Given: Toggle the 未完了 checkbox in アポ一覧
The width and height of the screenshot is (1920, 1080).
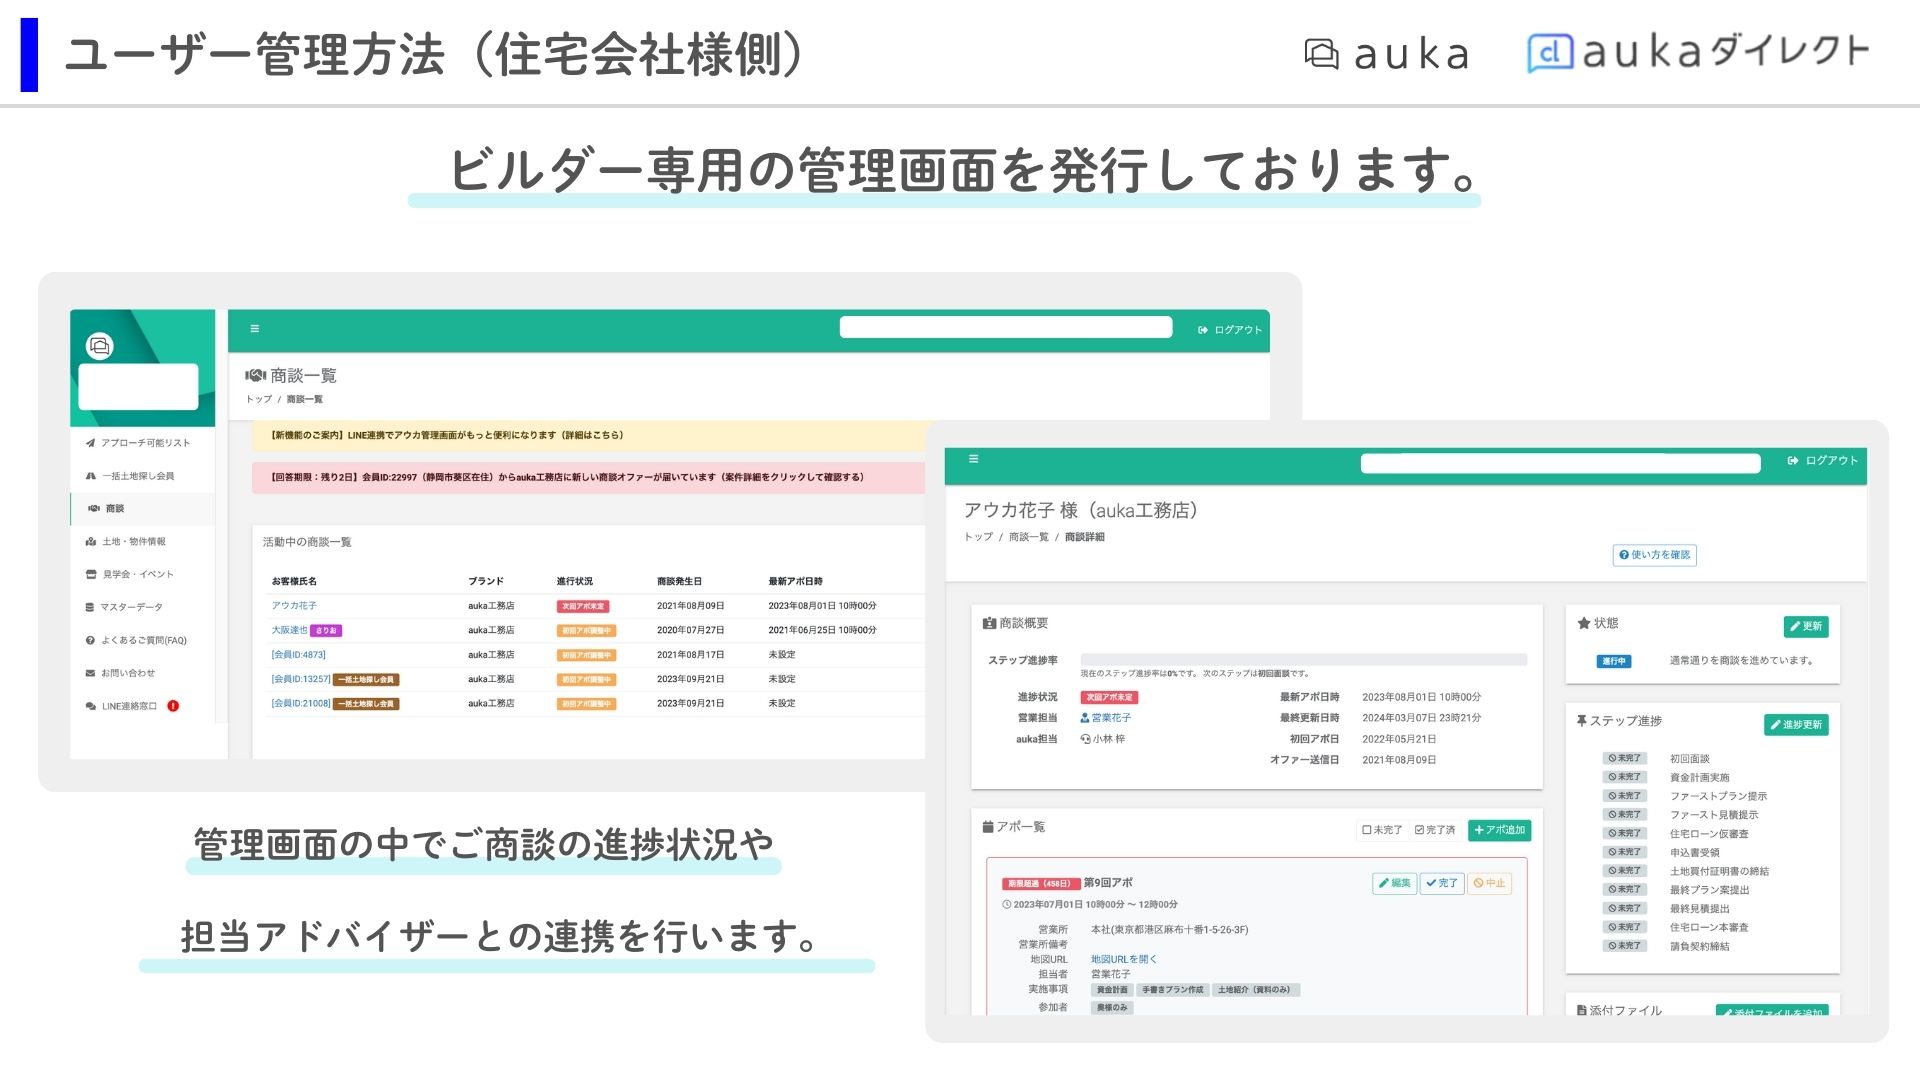Looking at the screenshot, I should [x=1382, y=830].
